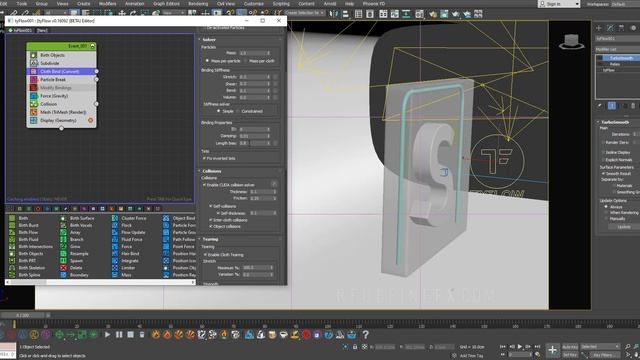
Task: Open the Create Selection Set dropdown
Action: 304,13
